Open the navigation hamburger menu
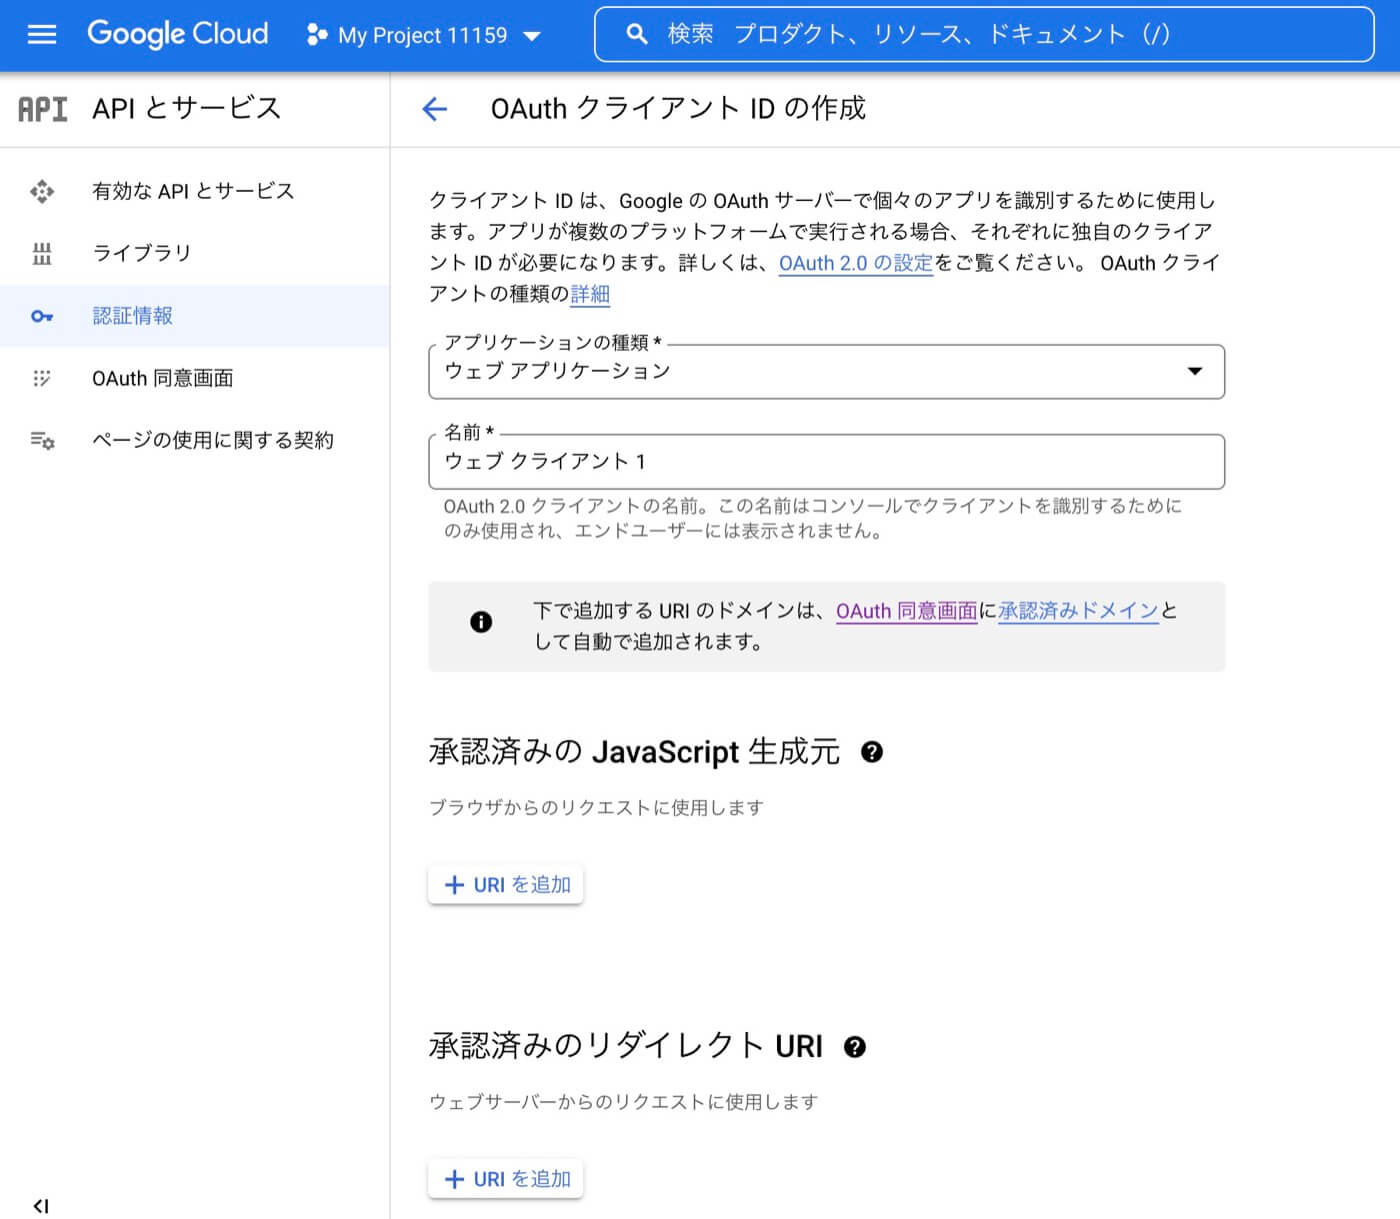The width and height of the screenshot is (1400, 1219). pyautogui.click(x=41, y=34)
